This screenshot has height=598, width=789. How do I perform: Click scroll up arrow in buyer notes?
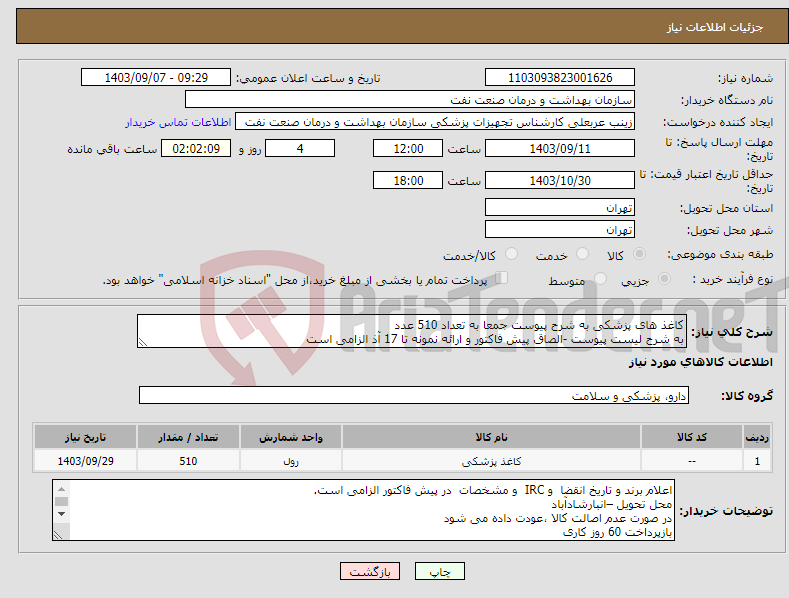61,489
